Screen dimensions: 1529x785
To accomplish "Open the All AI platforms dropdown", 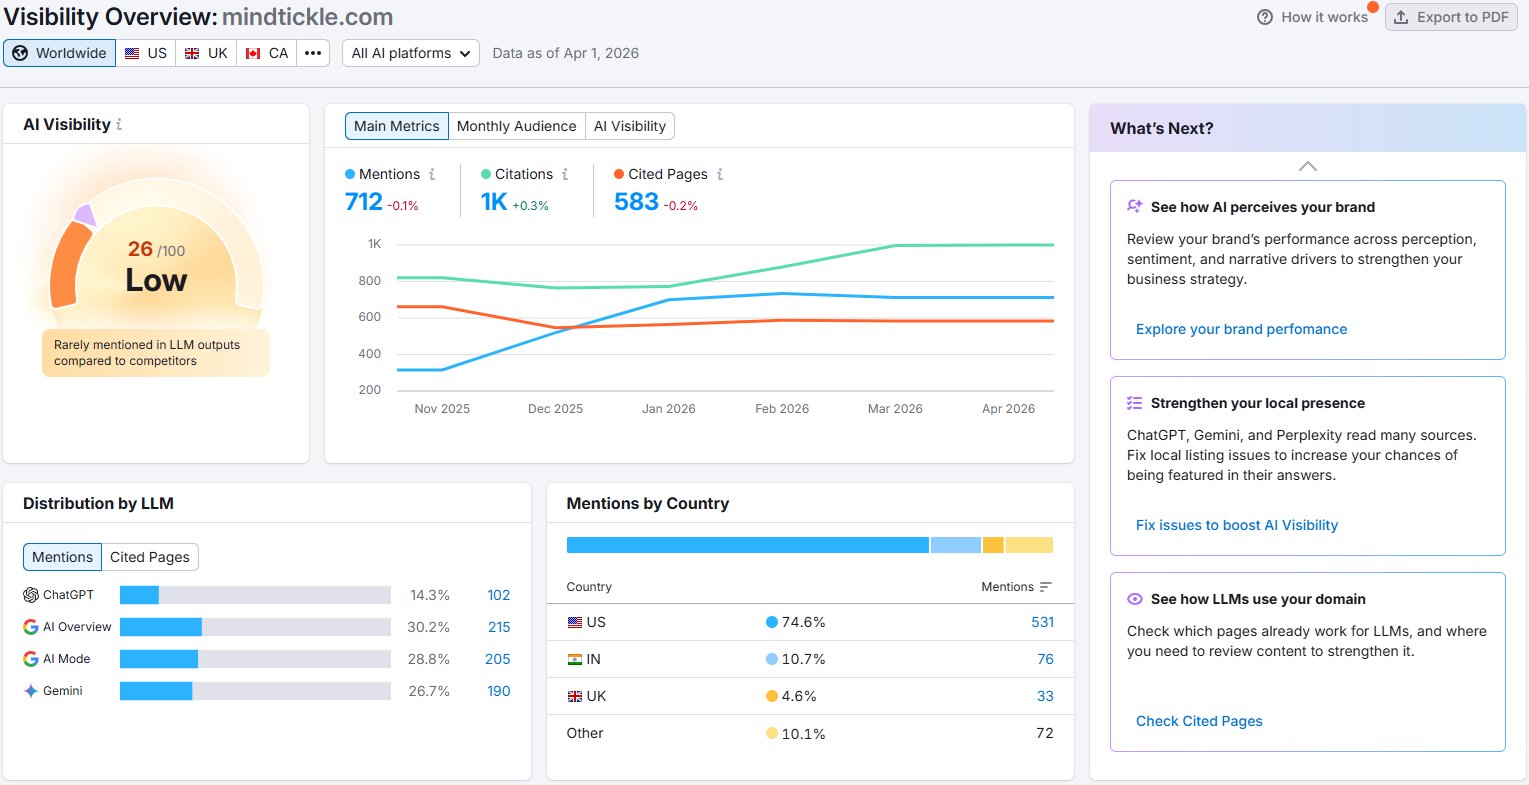I will pos(410,52).
